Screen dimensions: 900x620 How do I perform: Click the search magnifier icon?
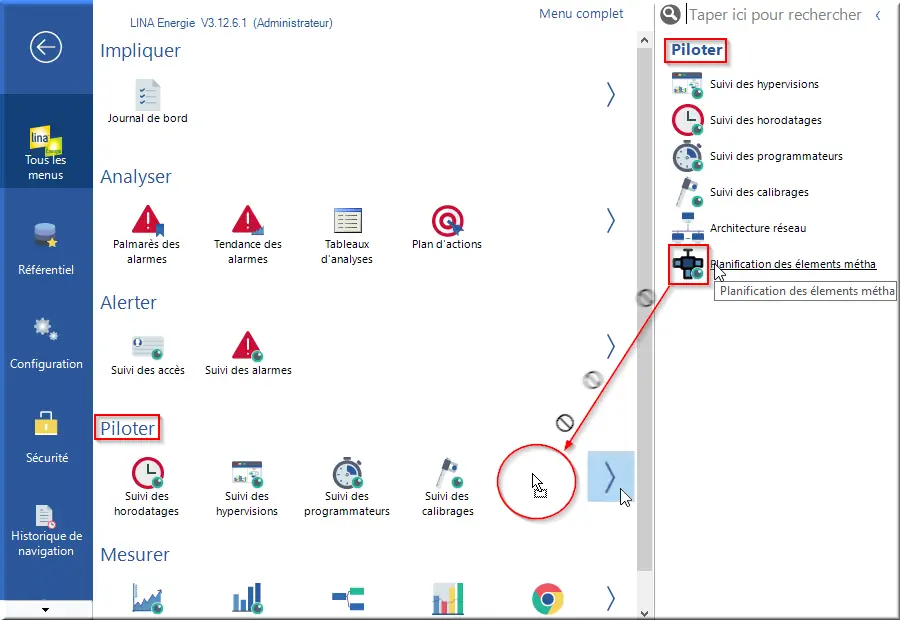click(670, 14)
